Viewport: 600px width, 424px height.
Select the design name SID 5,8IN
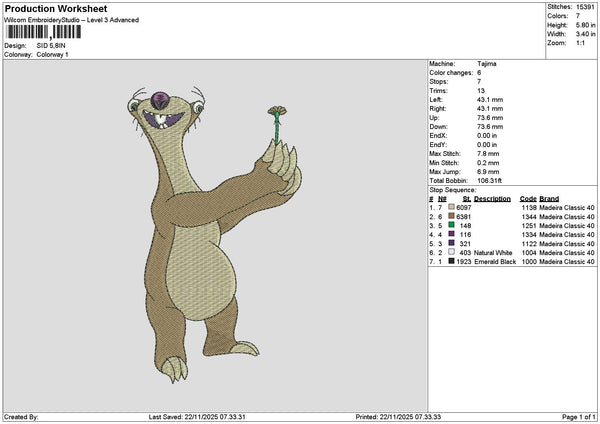(x=51, y=46)
